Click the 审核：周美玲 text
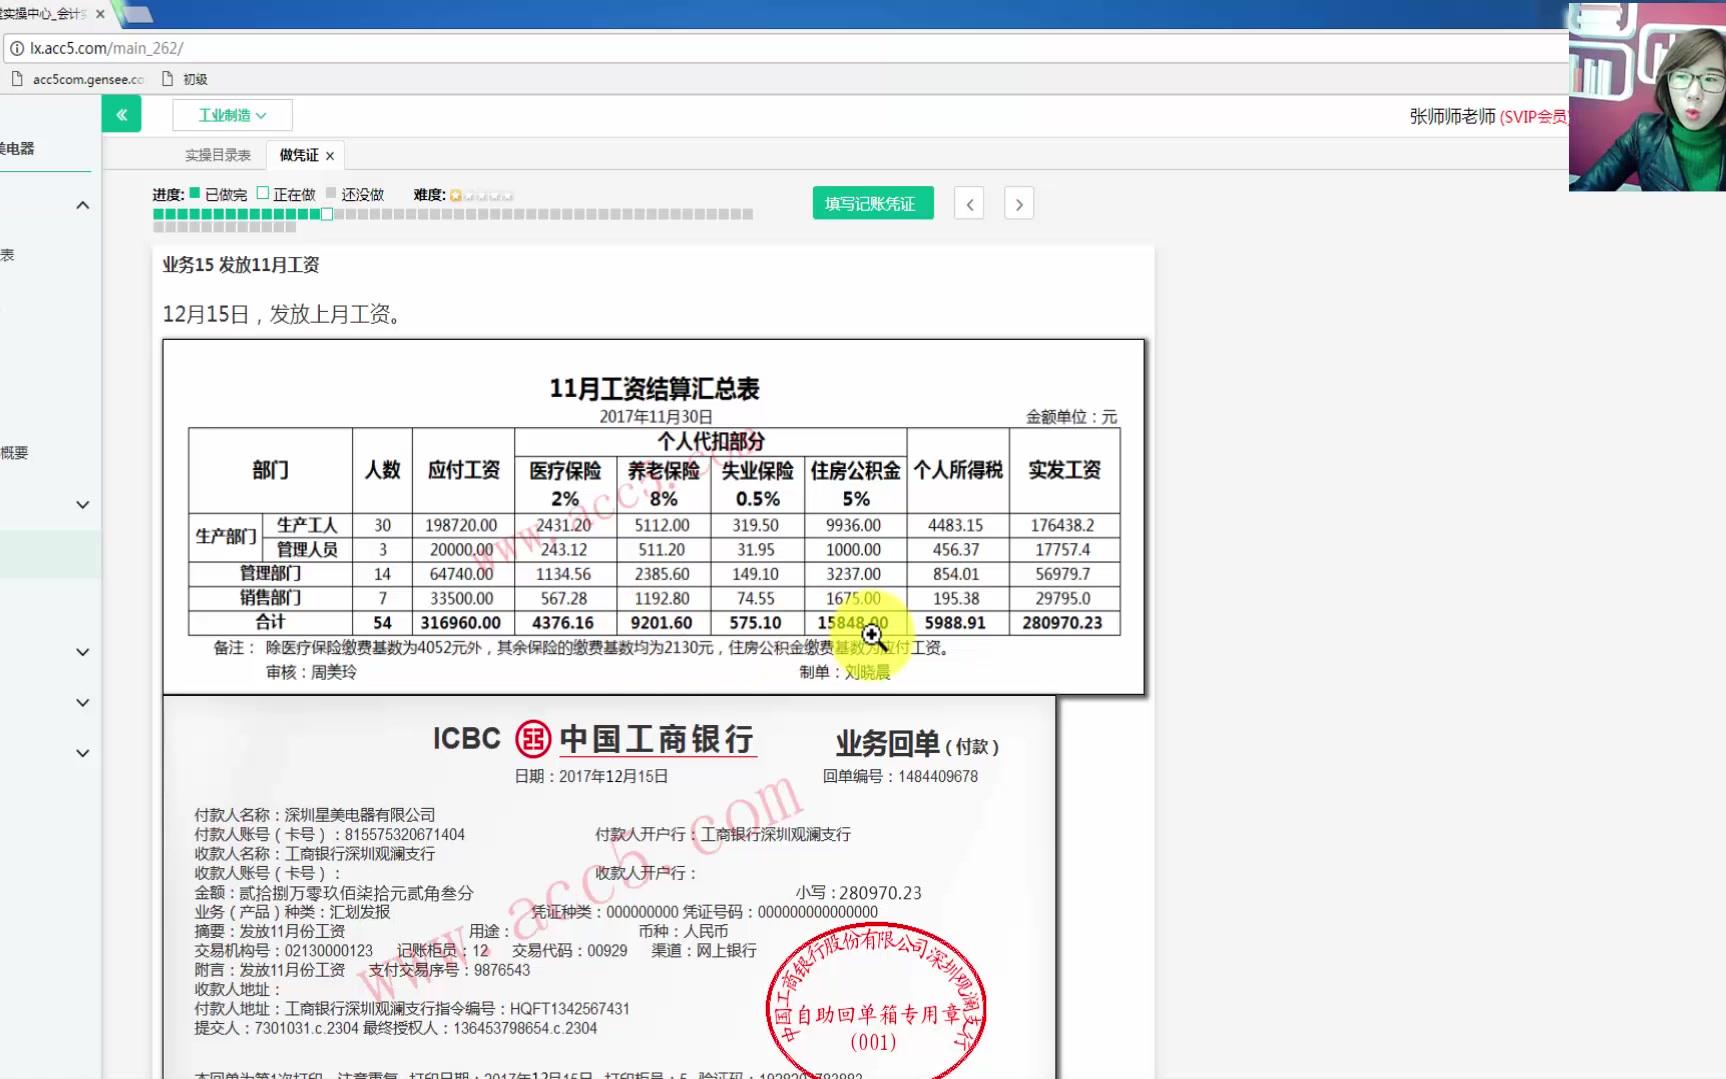The height and width of the screenshot is (1079, 1726). (x=311, y=672)
